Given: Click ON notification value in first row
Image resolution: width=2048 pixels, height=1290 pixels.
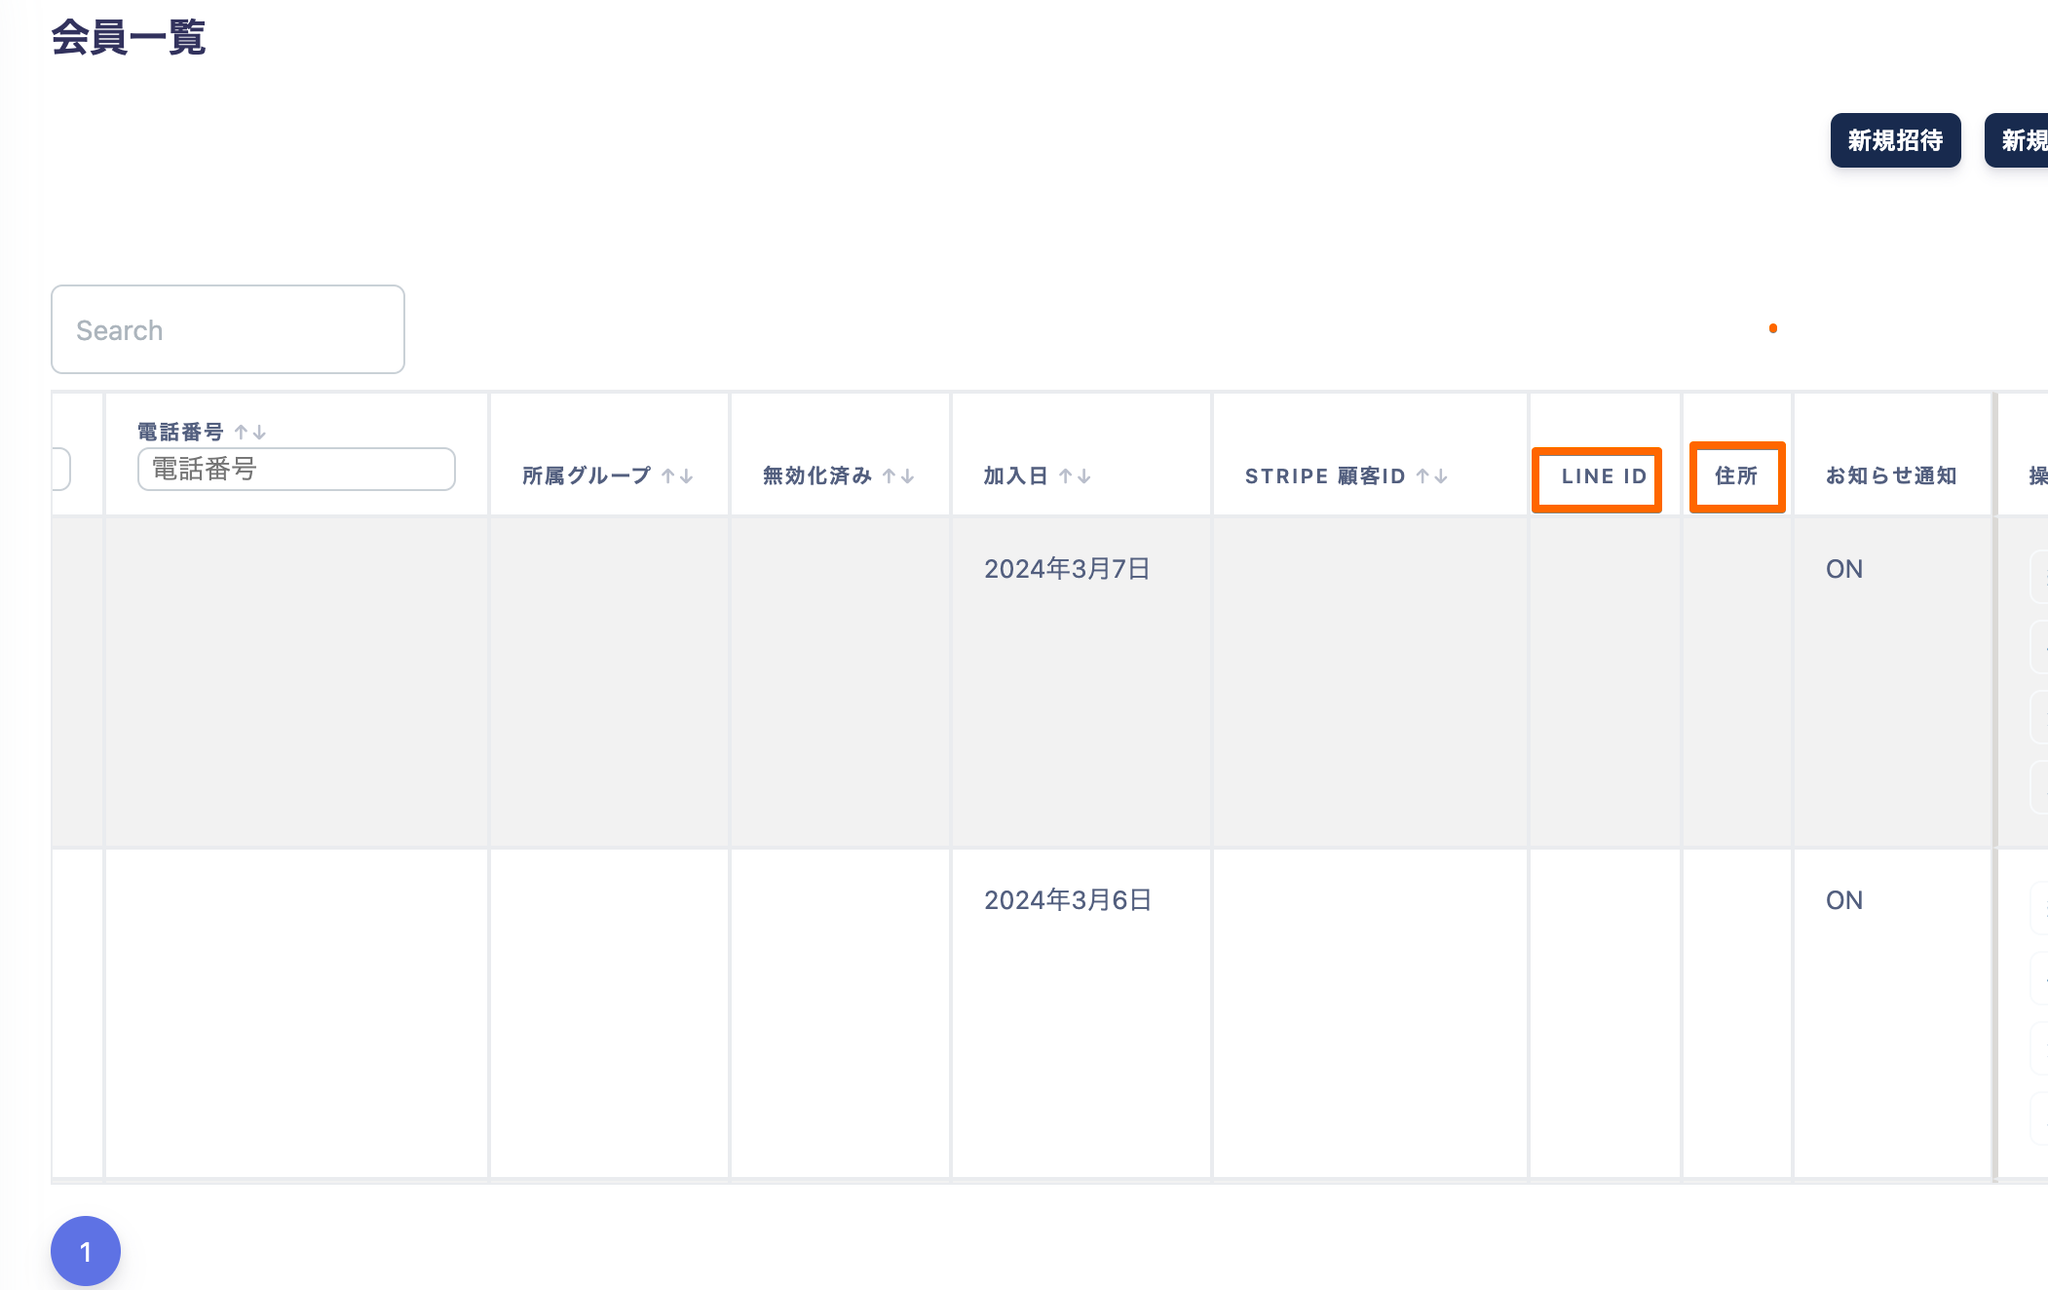Looking at the screenshot, I should pos(1844,569).
